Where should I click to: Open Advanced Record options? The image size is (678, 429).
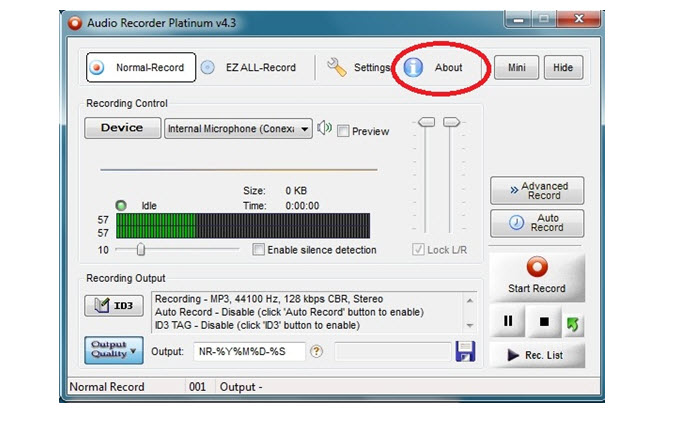(537, 190)
